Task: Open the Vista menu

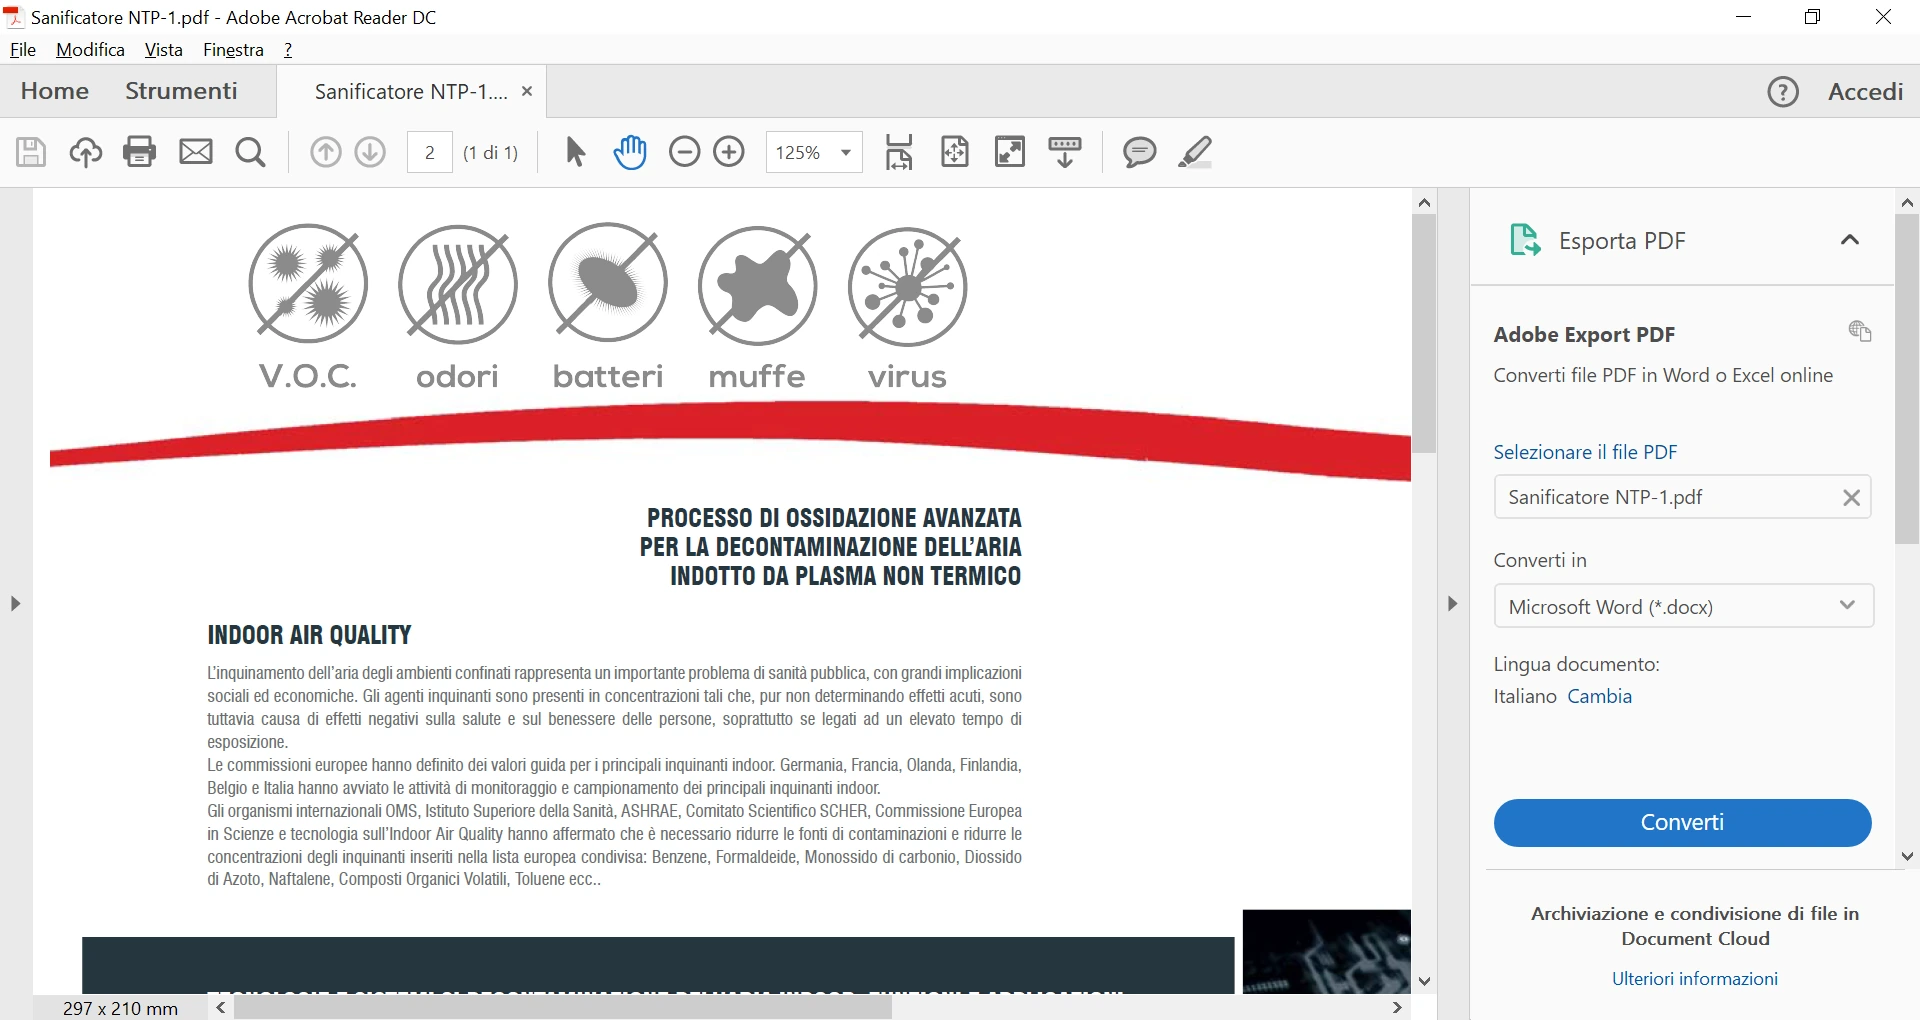Action: (x=163, y=50)
